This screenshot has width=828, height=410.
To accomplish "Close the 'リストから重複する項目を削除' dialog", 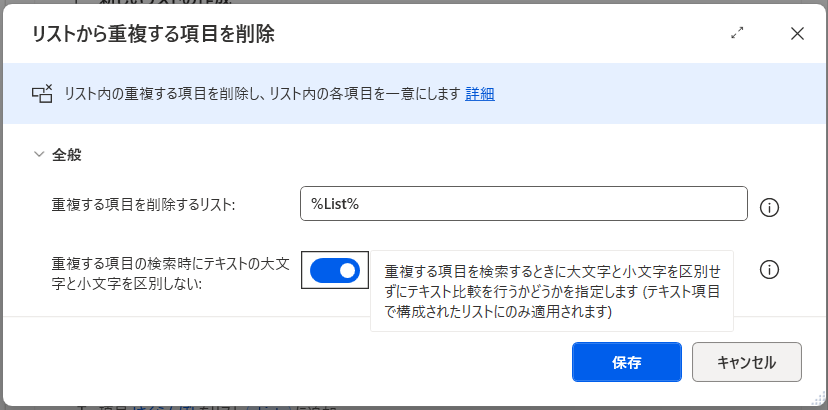I will 797,33.
